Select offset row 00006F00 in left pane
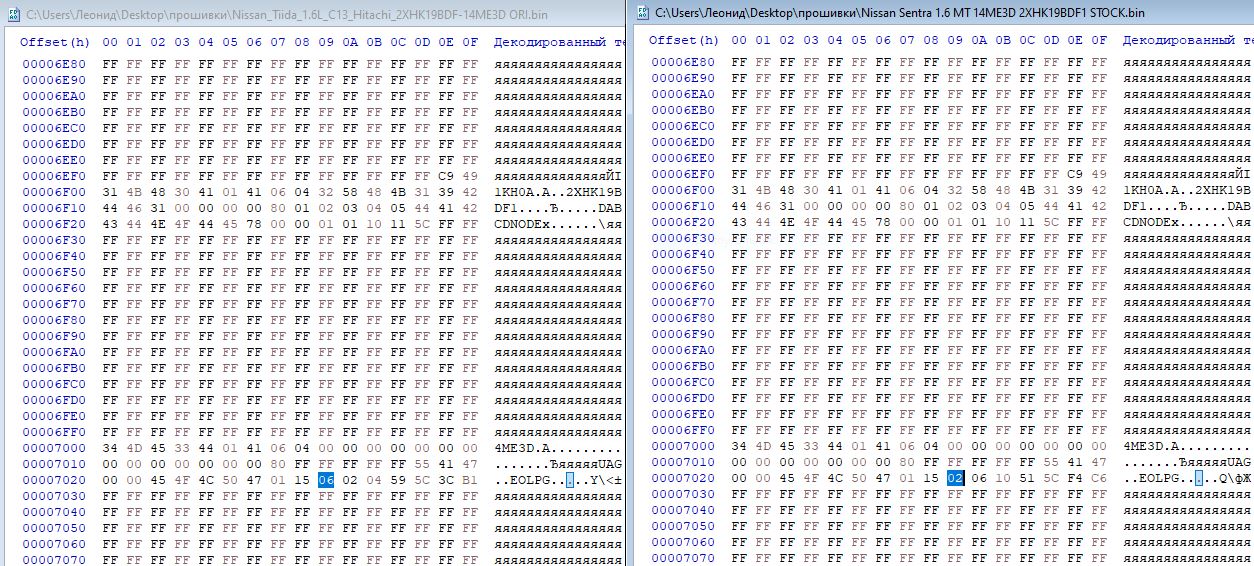This screenshot has width=1254, height=566. tap(54, 192)
